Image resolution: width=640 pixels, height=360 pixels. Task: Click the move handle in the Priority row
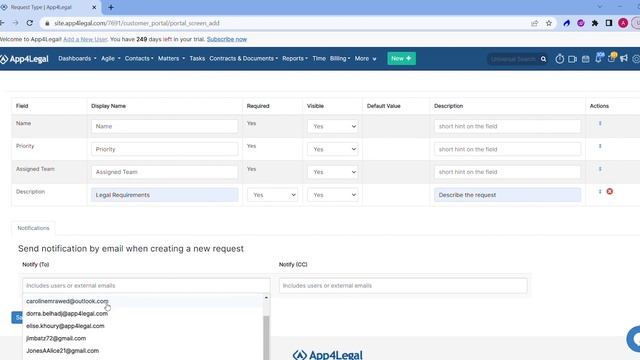pos(600,146)
